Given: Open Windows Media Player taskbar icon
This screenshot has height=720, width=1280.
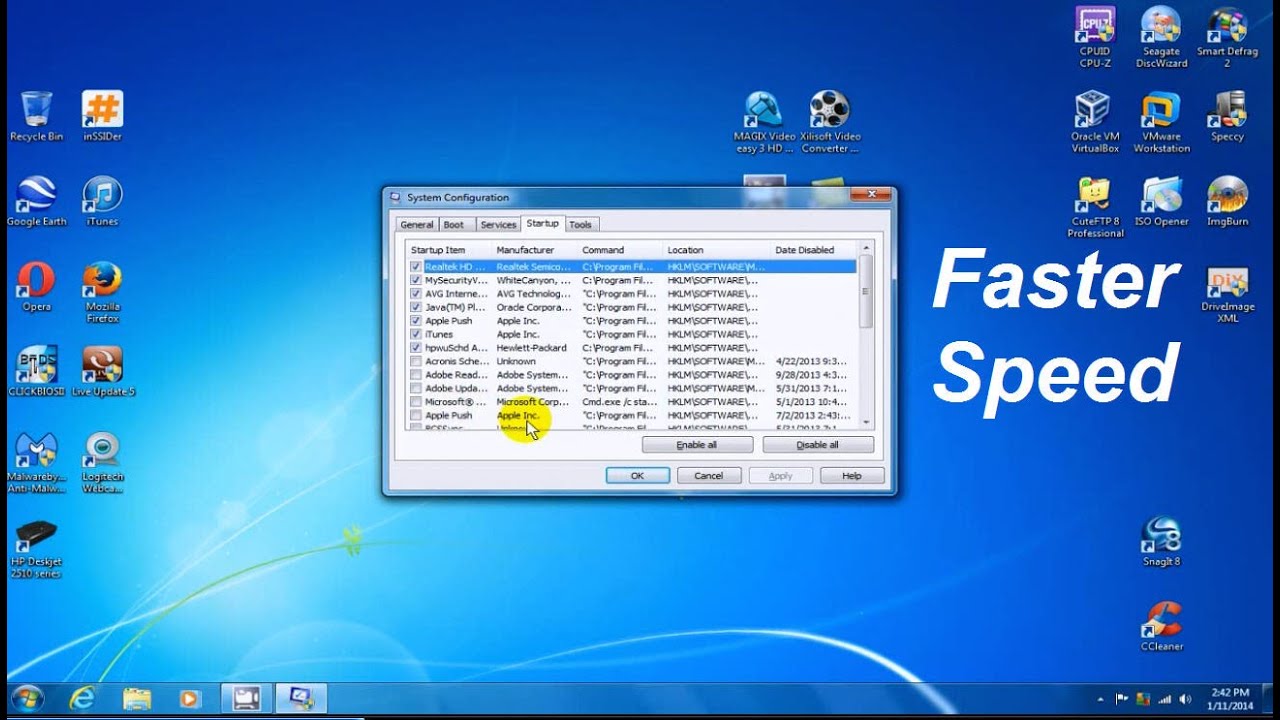Looking at the screenshot, I should tap(190, 698).
